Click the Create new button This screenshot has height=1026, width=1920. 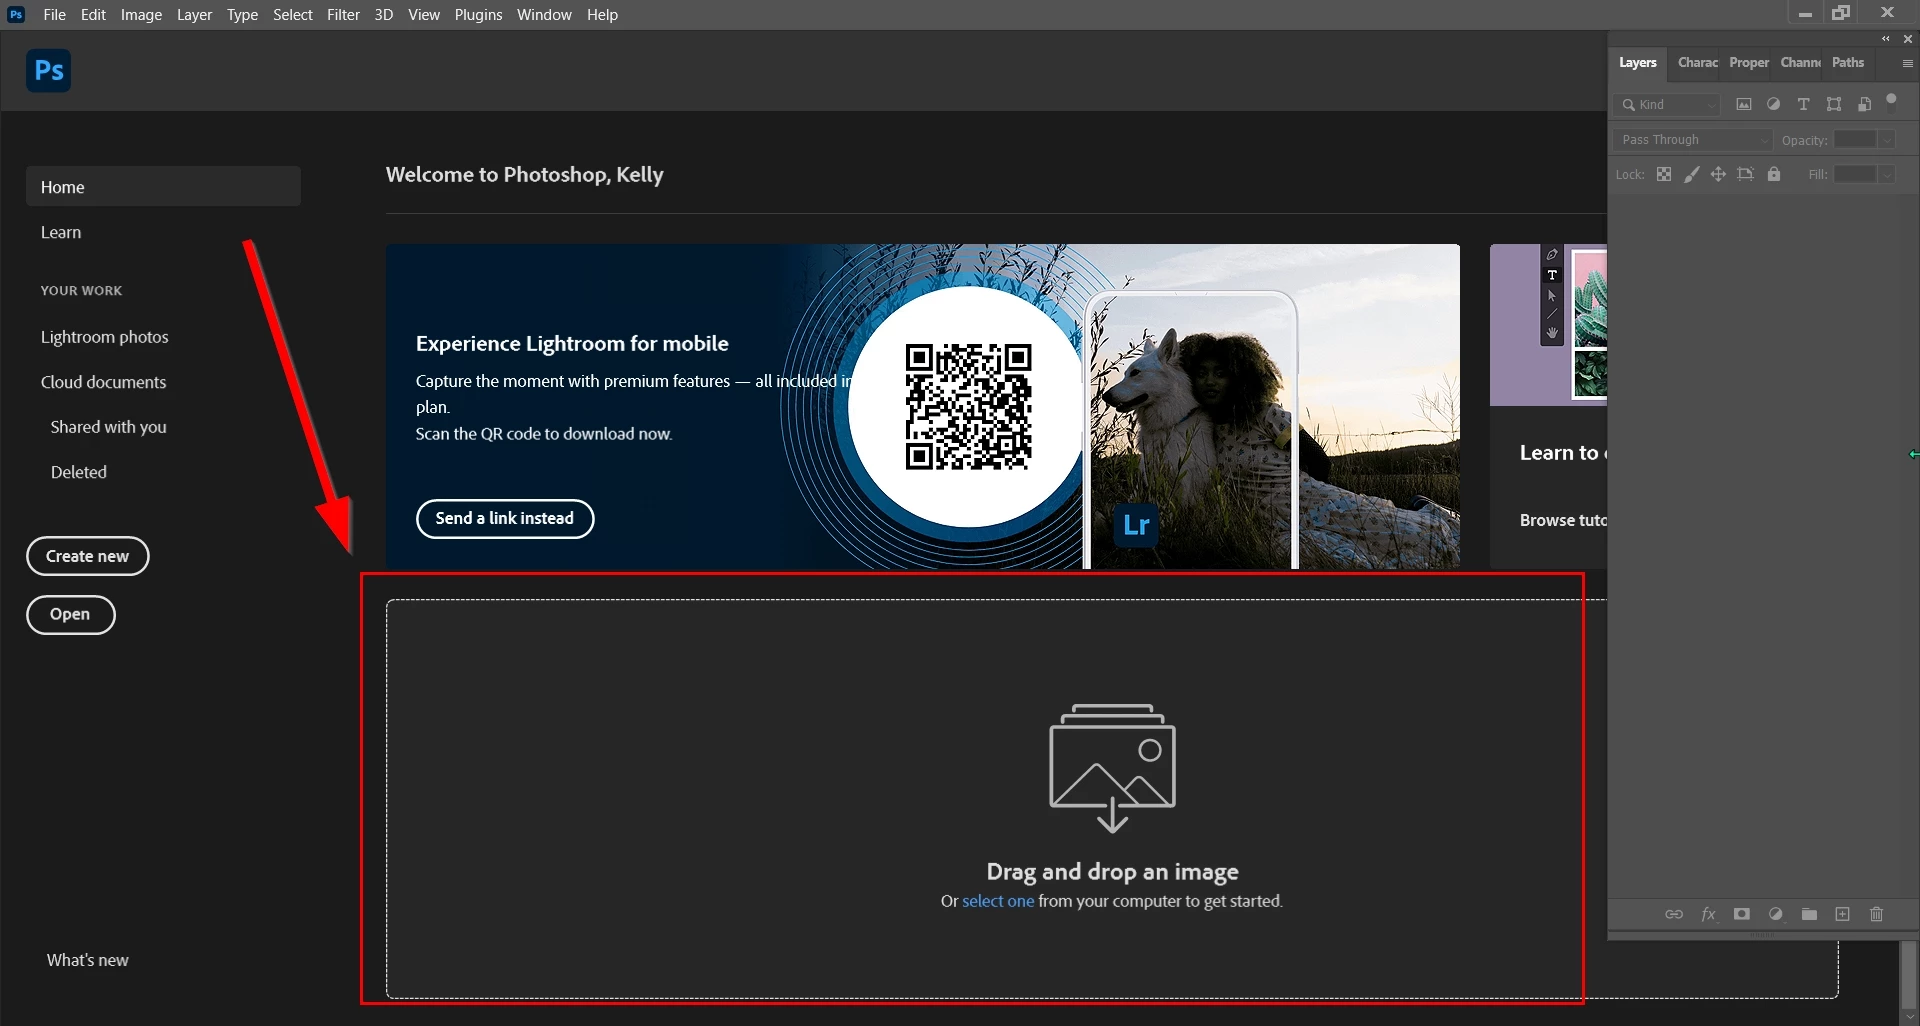88,556
